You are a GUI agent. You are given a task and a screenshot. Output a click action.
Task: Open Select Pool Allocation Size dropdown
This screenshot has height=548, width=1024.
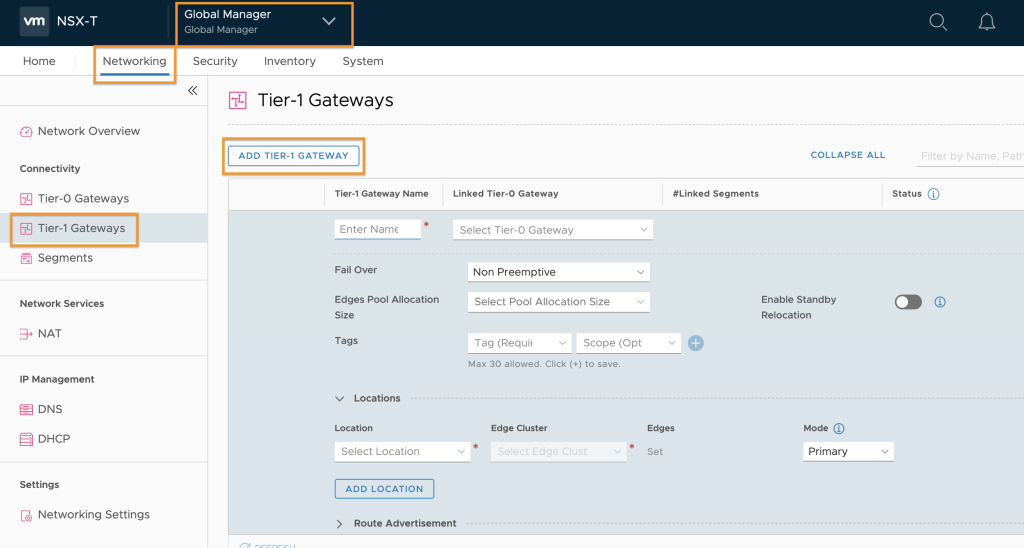coord(558,301)
